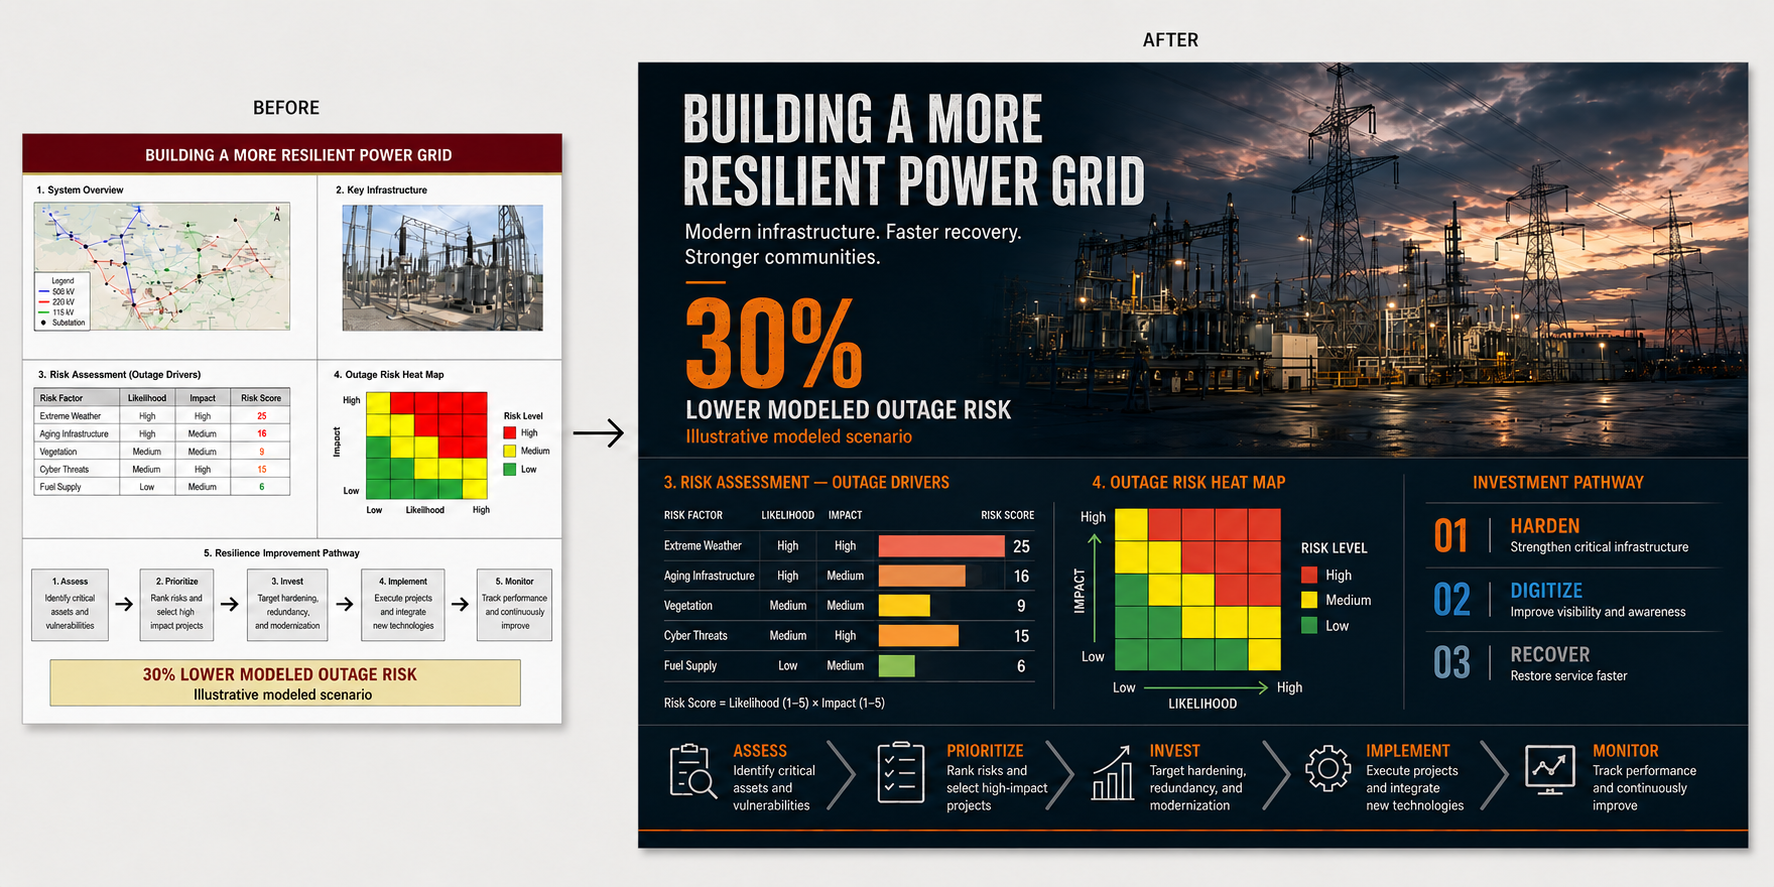Click the "Risk Score = Likelihood" formula note
The image size is (1774, 887).
(774, 703)
